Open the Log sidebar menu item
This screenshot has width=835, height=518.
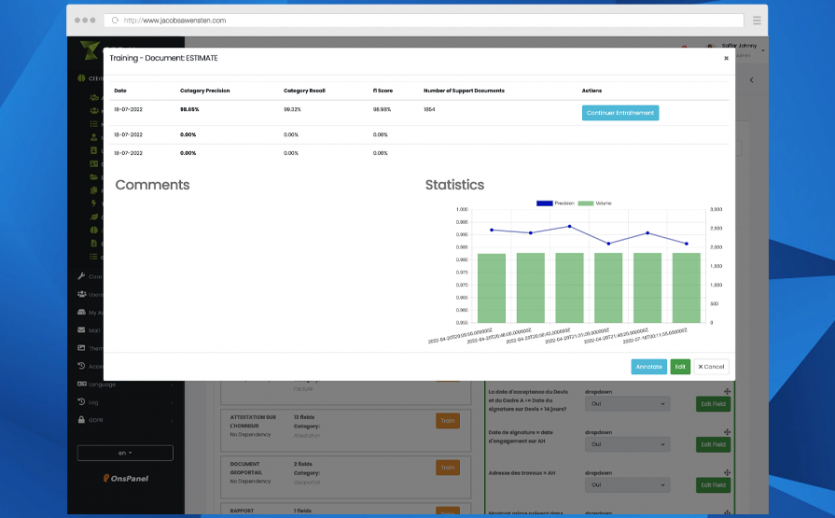tap(126, 402)
